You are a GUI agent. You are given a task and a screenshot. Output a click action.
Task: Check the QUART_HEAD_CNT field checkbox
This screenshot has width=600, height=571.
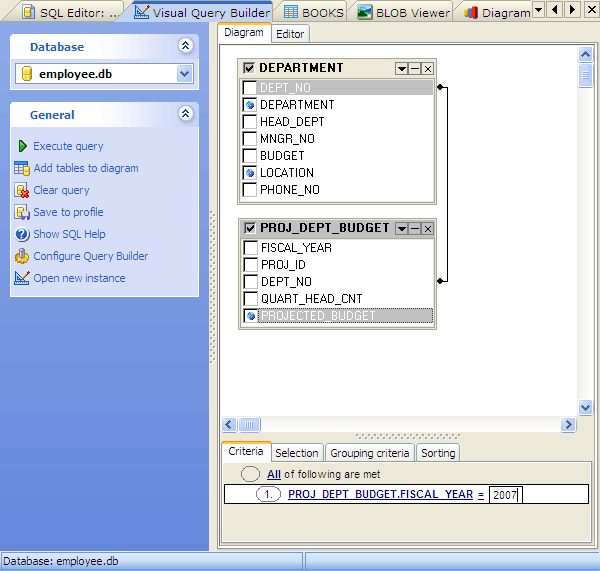251,299
